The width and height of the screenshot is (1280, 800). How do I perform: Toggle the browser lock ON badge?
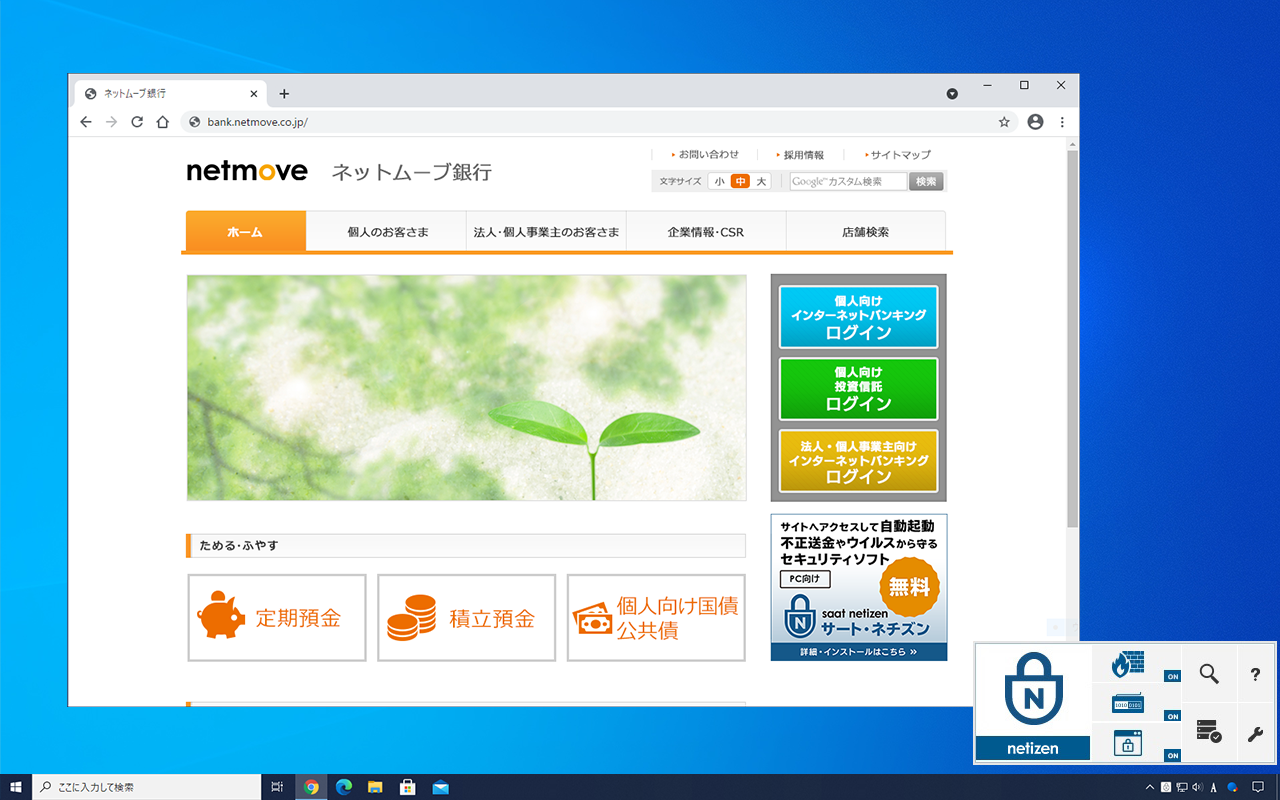click(x=1172, y=755)
